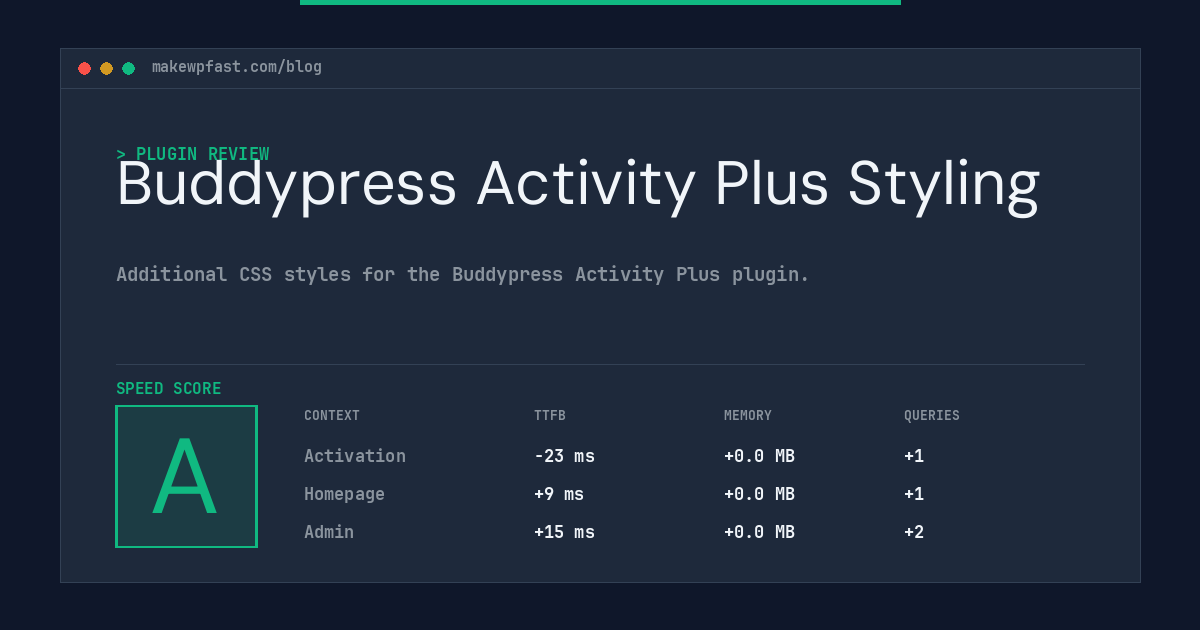Select the '> PLUGIN REVIEW' label
The image size is (1200, 630).
pyautogui.click(x=193, y=154)
